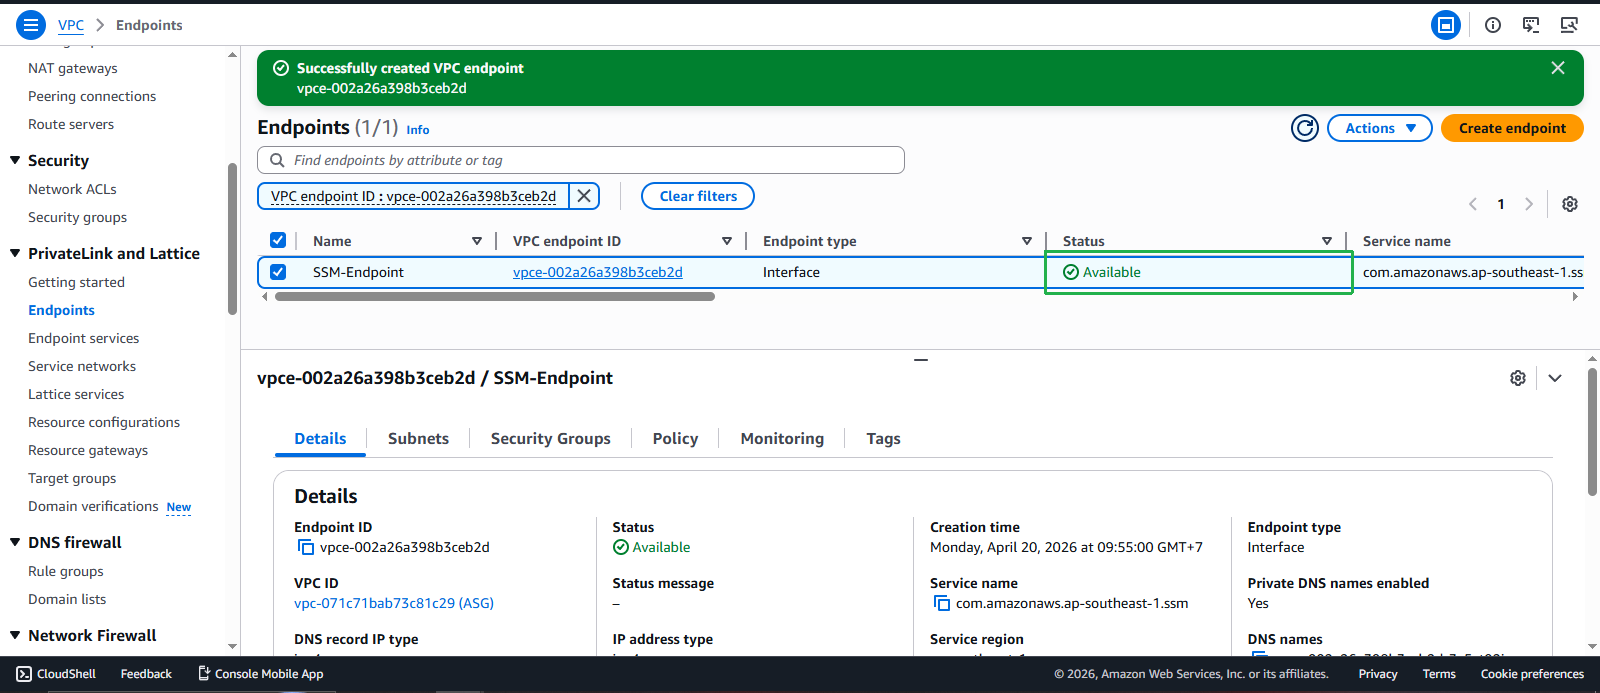Remove the VPC endpoint ID filter token

point(585,196)
